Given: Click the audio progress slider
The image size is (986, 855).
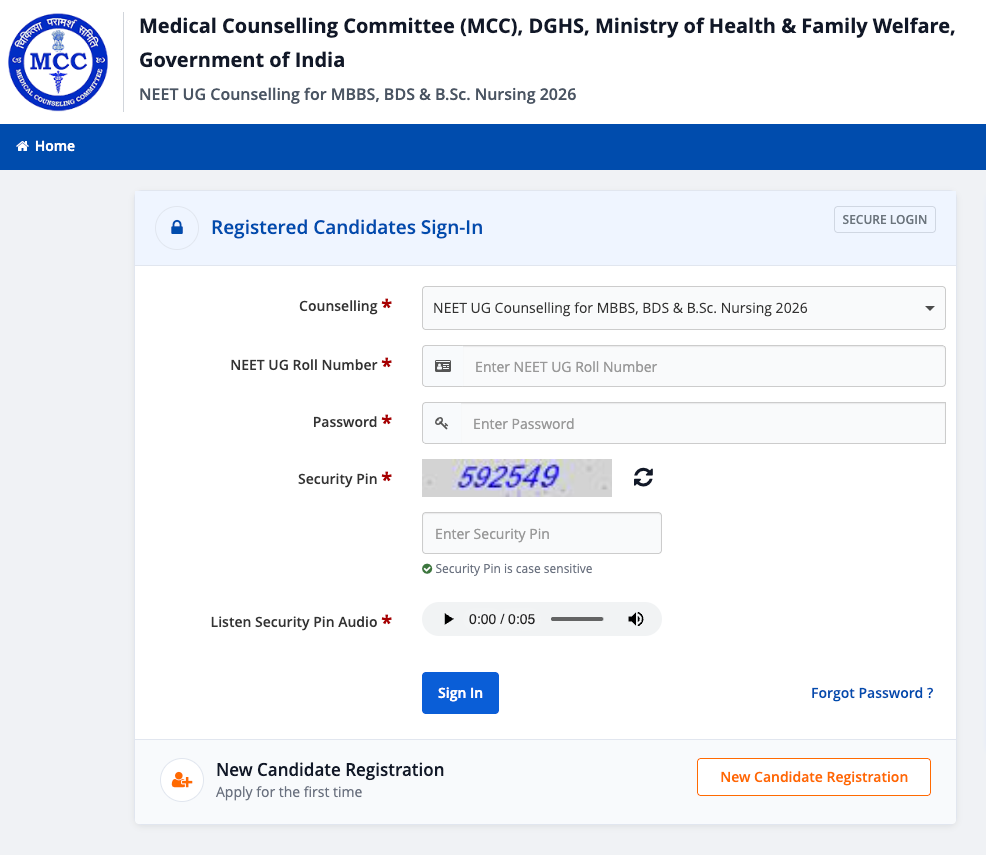Looking at the screenshot, I should [x=577, y=619].
